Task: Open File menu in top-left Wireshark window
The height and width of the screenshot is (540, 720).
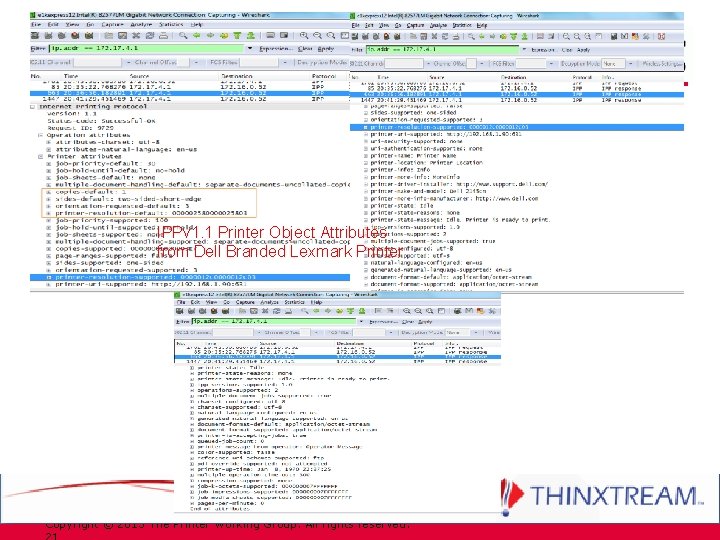Action: tap(36, 24)
